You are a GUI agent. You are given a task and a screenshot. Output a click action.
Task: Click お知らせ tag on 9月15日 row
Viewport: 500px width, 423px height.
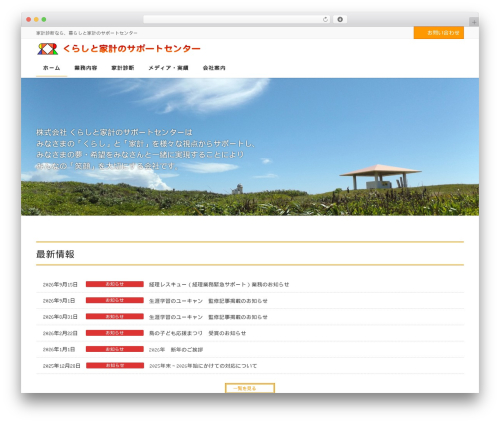point(115,284)
